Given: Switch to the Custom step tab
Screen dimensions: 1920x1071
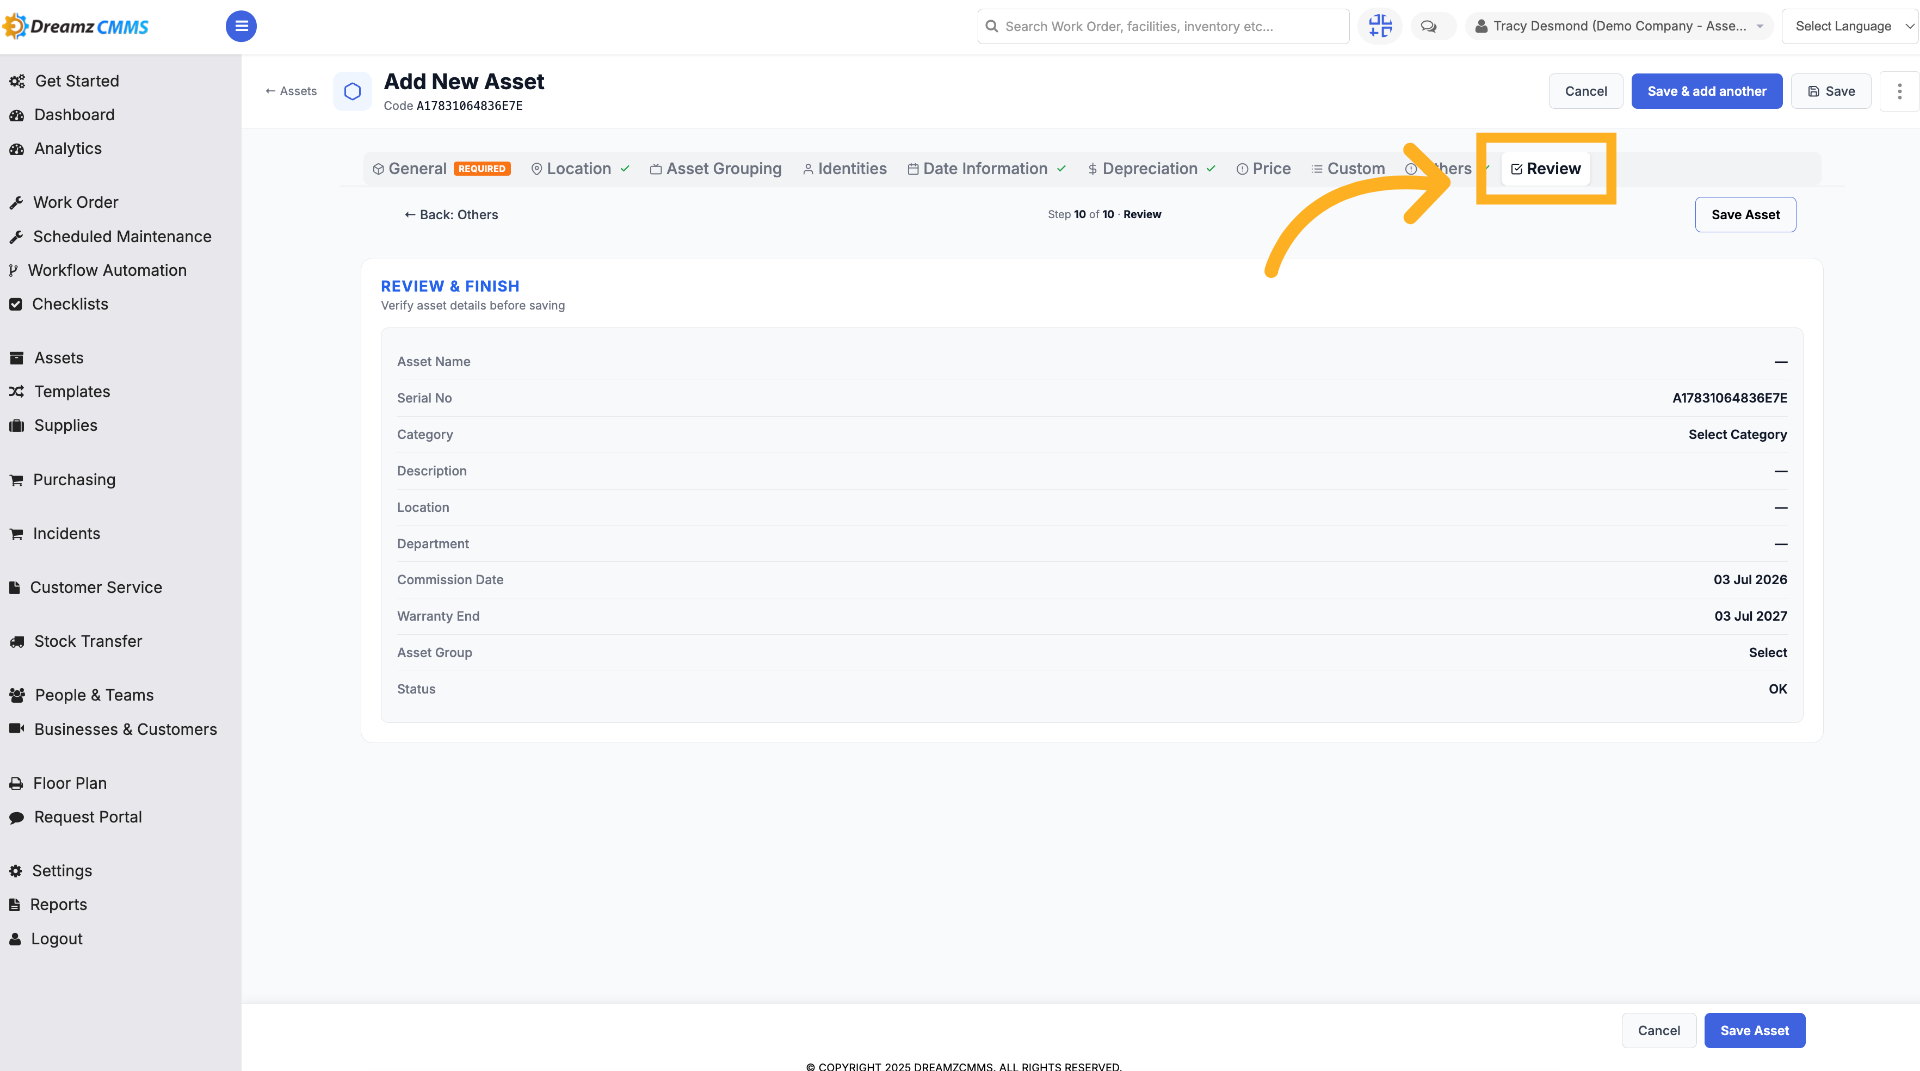Looking at the screenshot, I should click(1348, 169).
